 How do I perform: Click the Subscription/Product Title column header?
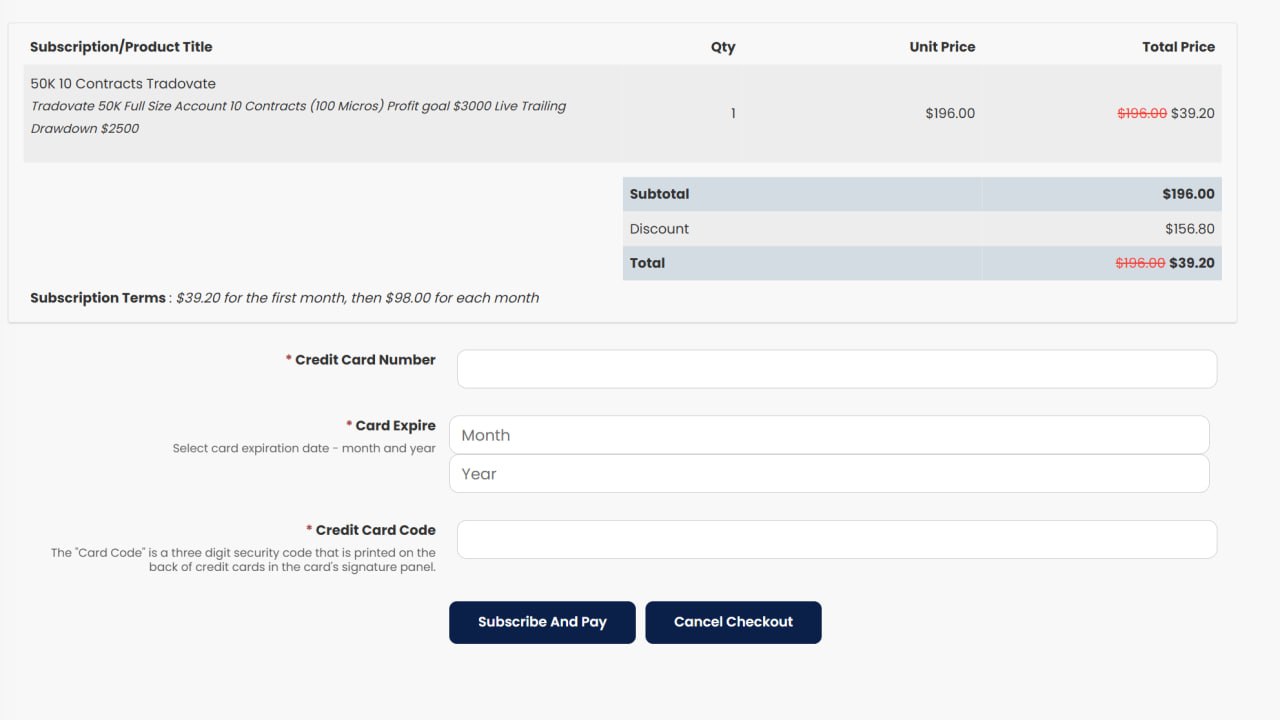[x=121, y=46]
